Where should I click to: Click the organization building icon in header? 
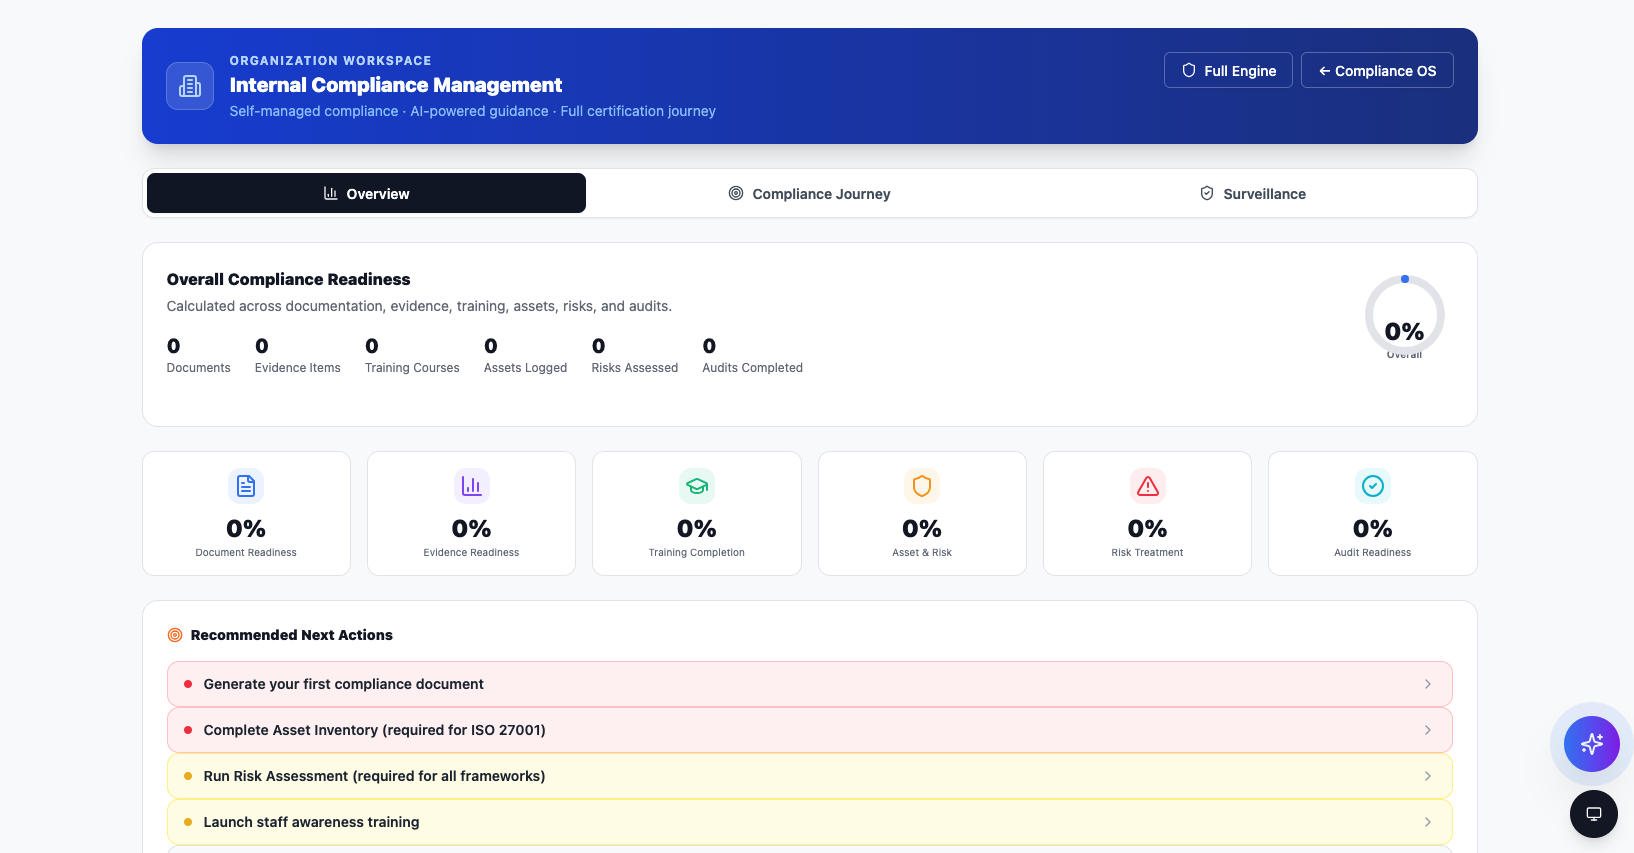[190, 86]
